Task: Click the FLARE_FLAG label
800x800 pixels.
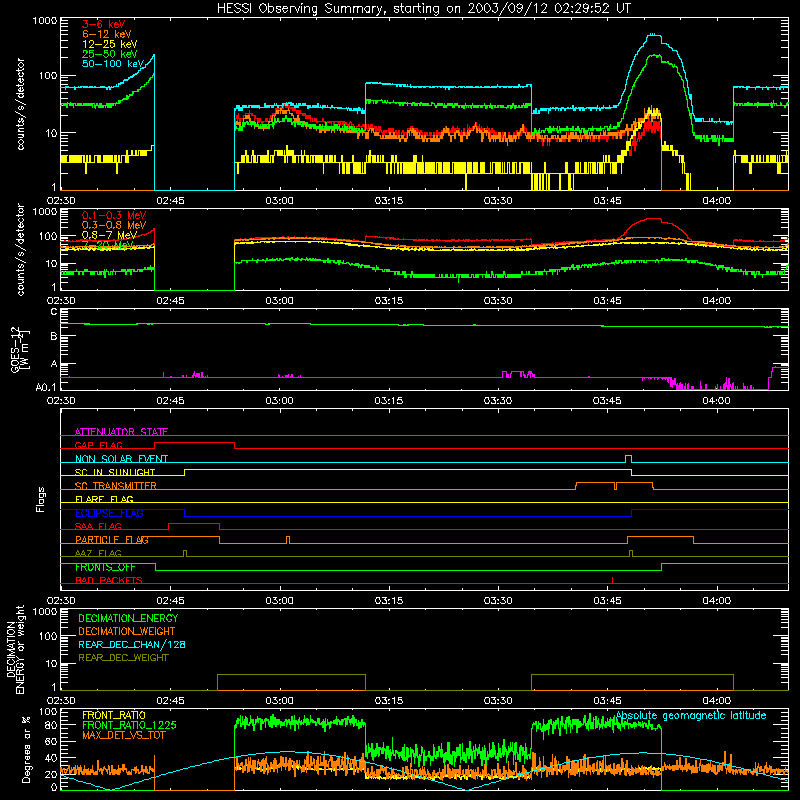Action: pos(104,499)
